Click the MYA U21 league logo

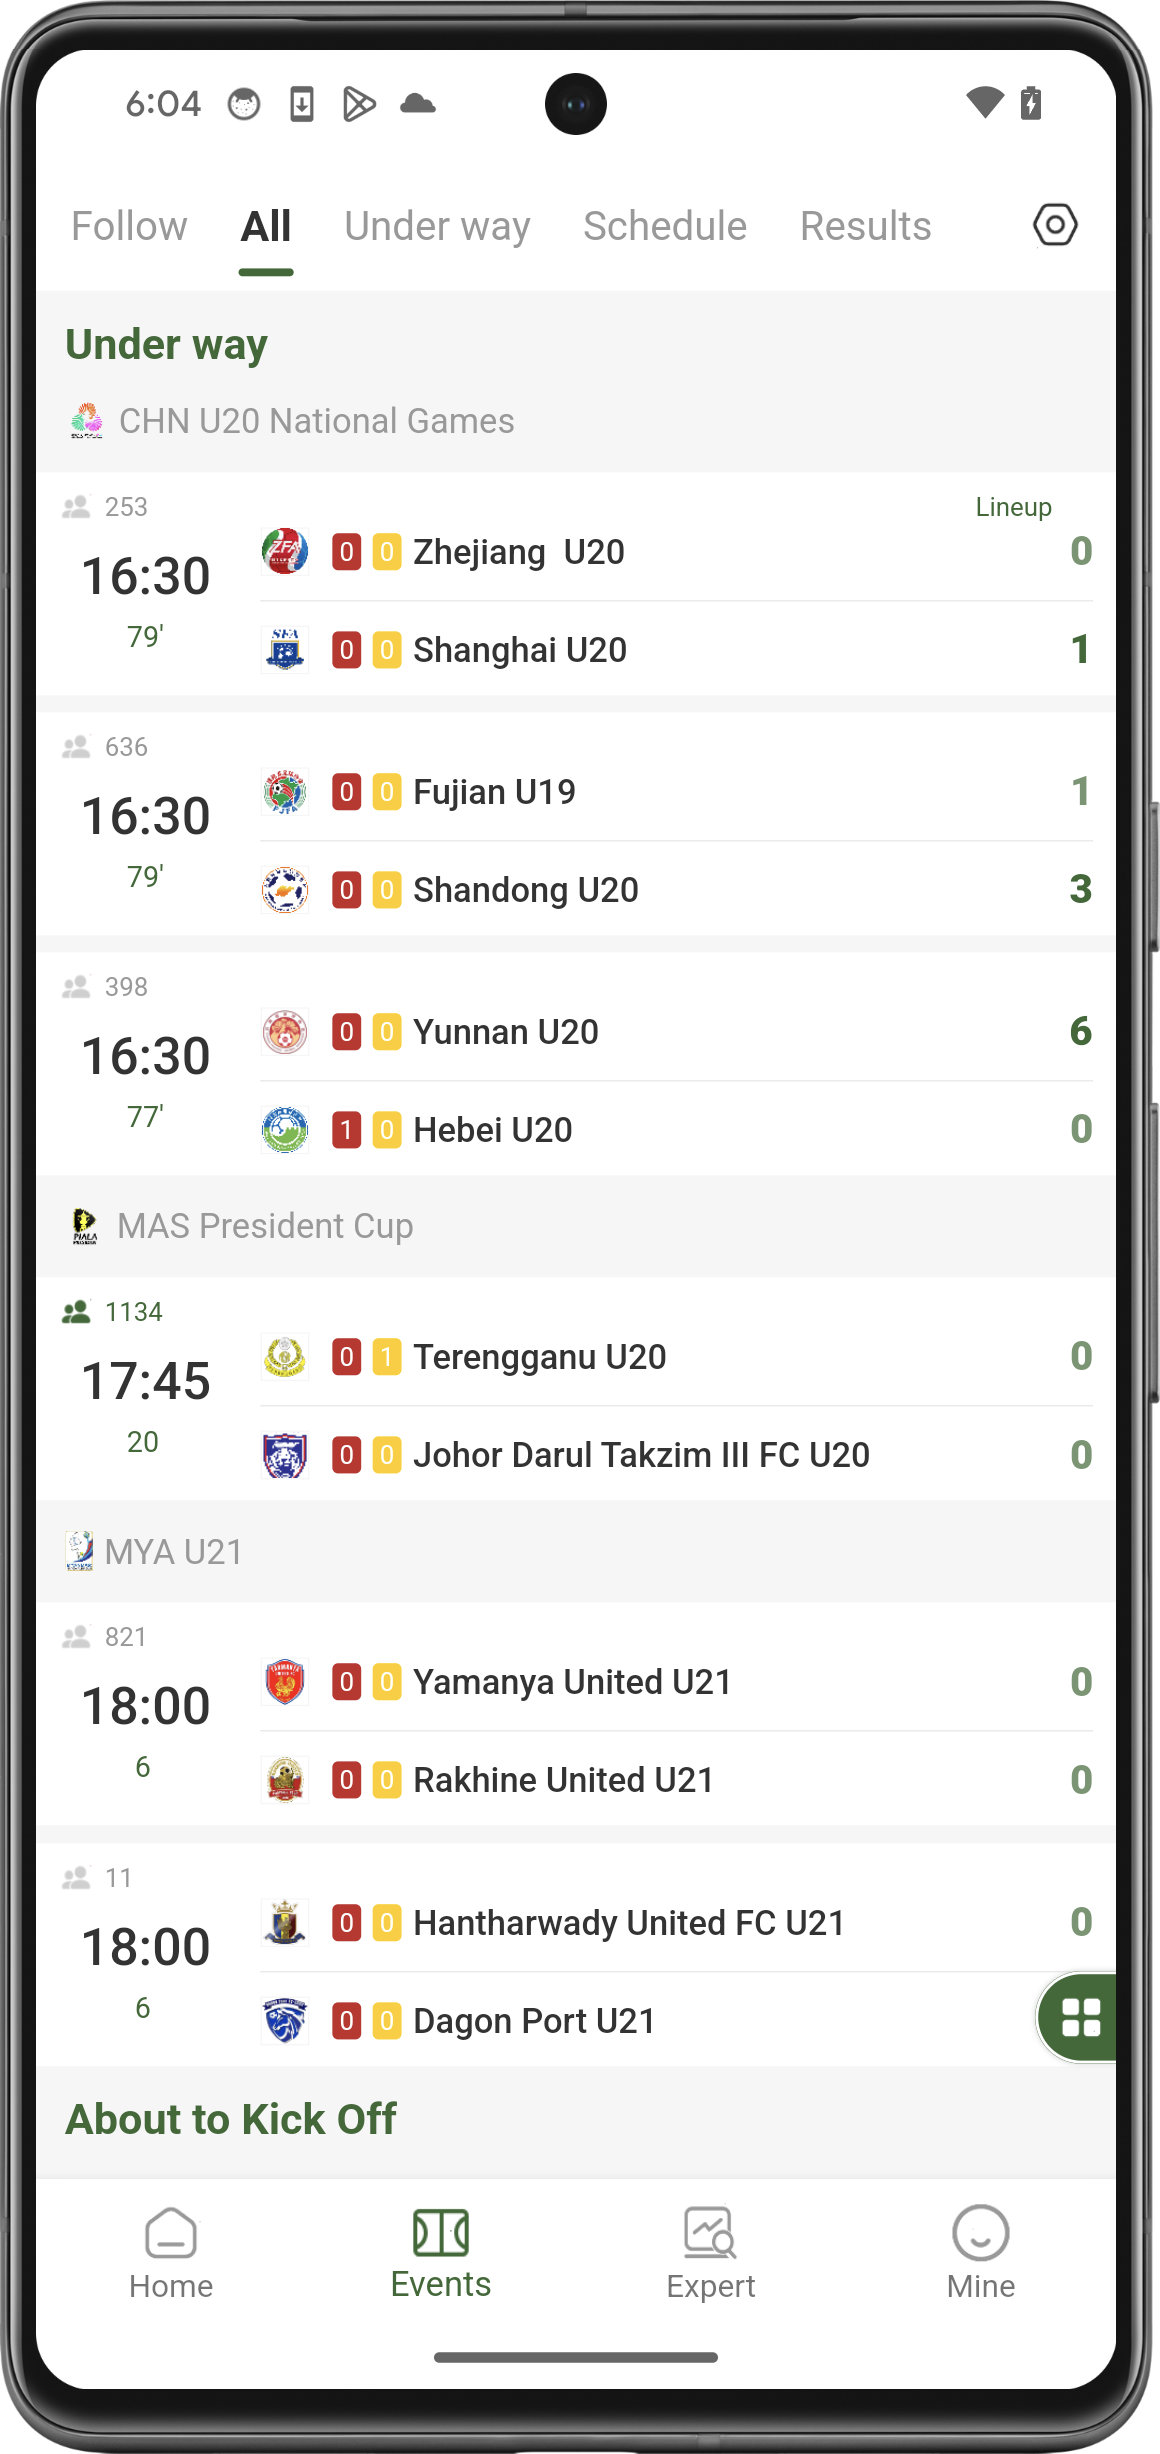point(78,1551)
